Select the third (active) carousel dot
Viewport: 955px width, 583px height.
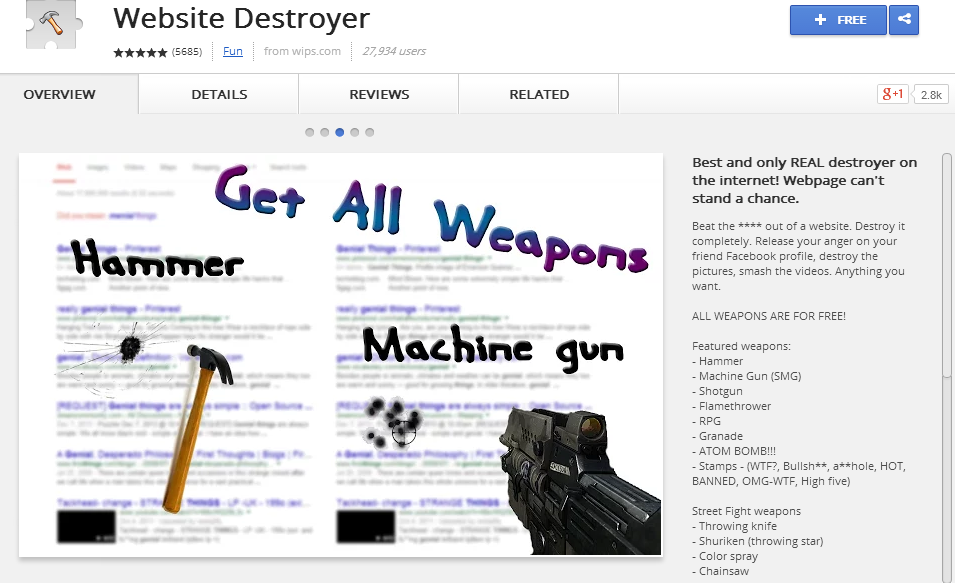340,132
